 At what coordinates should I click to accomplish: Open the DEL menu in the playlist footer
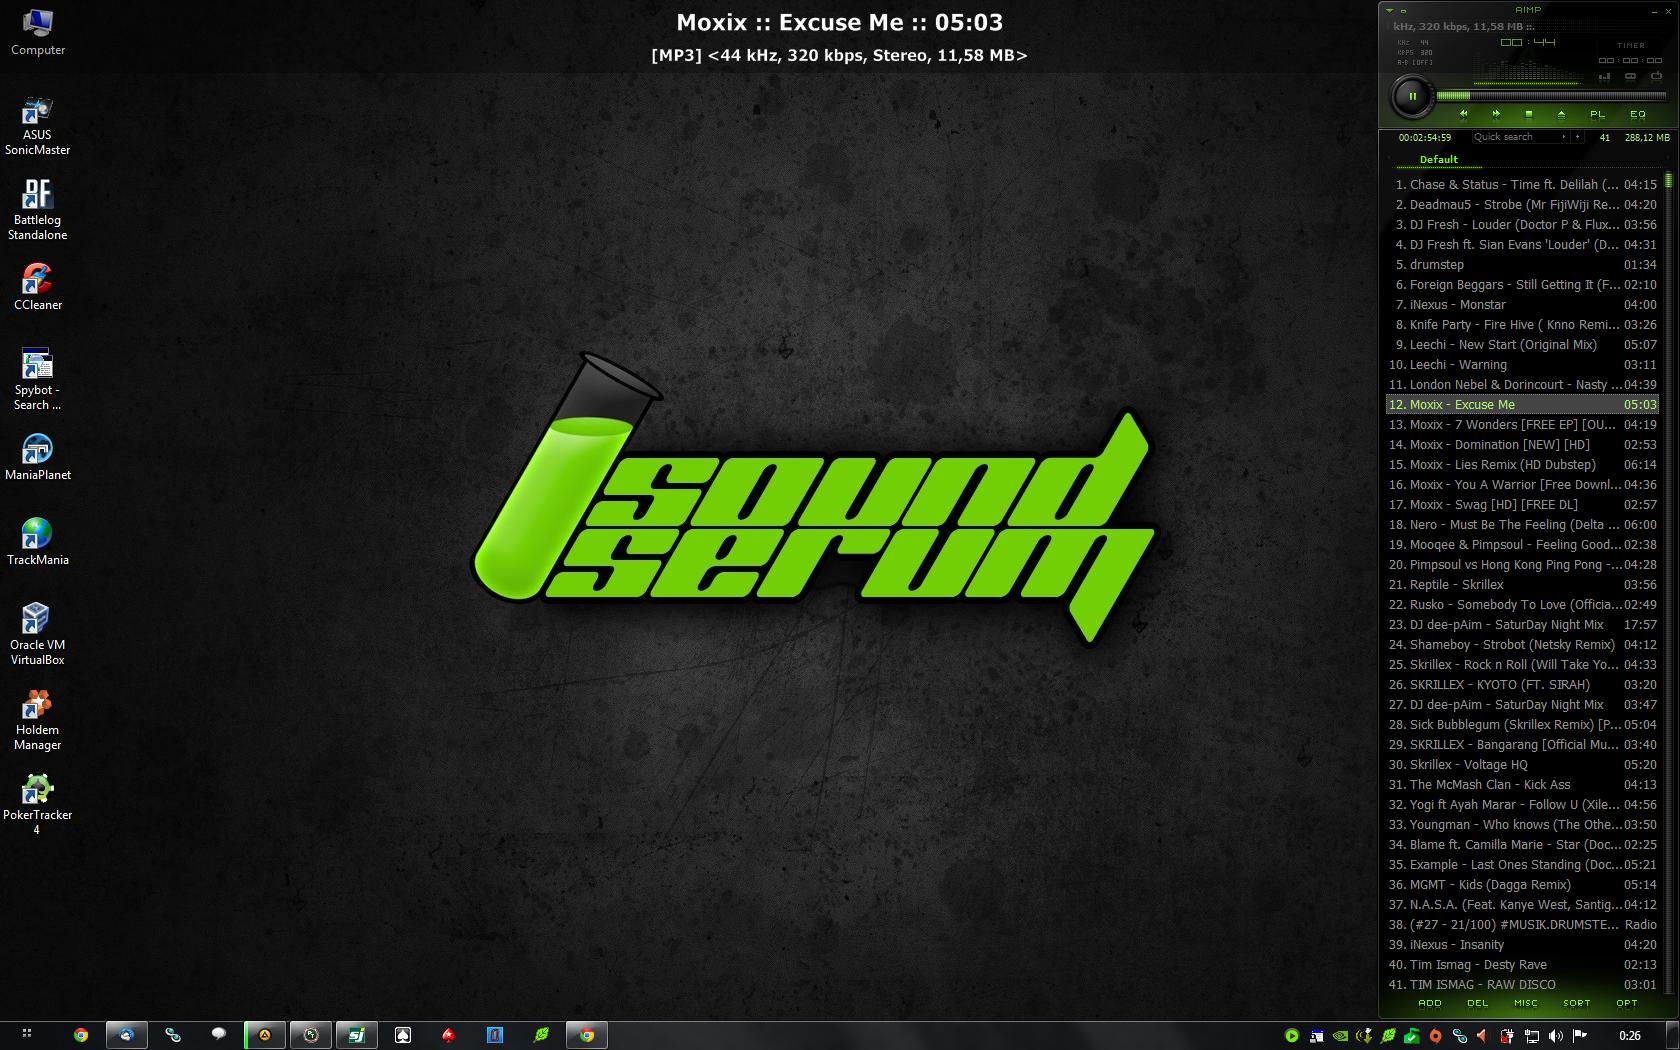pyautogui.click(x=1477, y=1003)
